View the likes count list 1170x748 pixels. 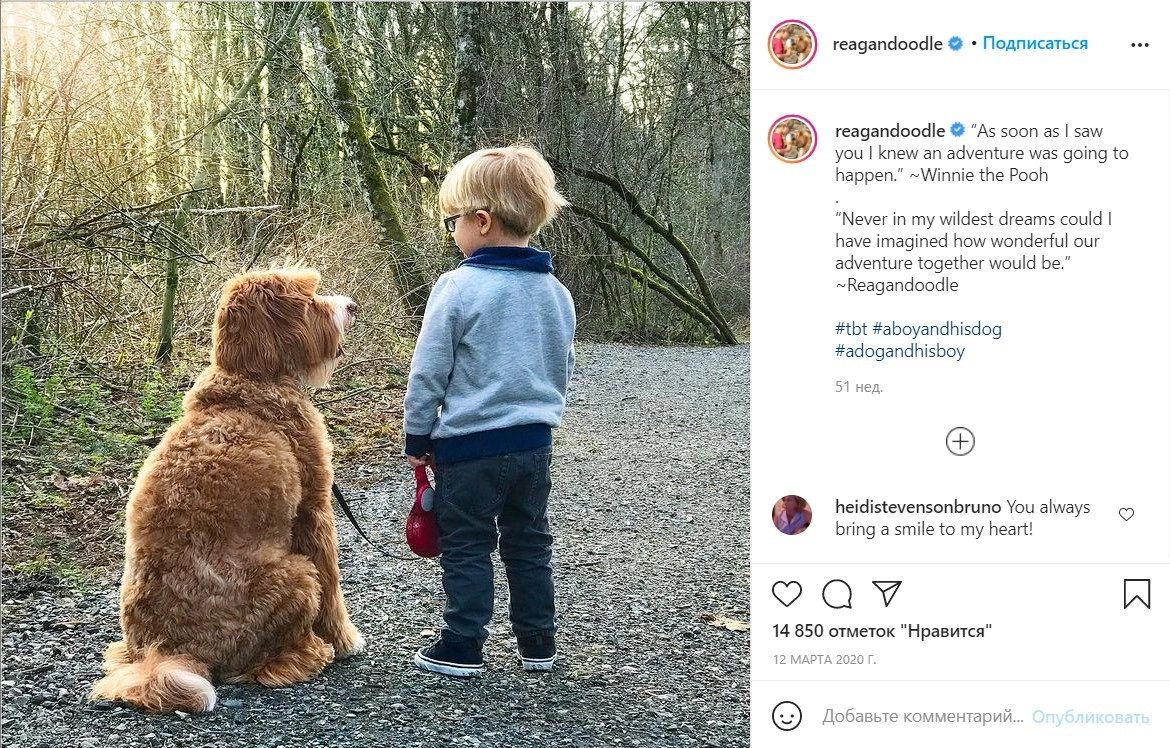click(881, 631)
